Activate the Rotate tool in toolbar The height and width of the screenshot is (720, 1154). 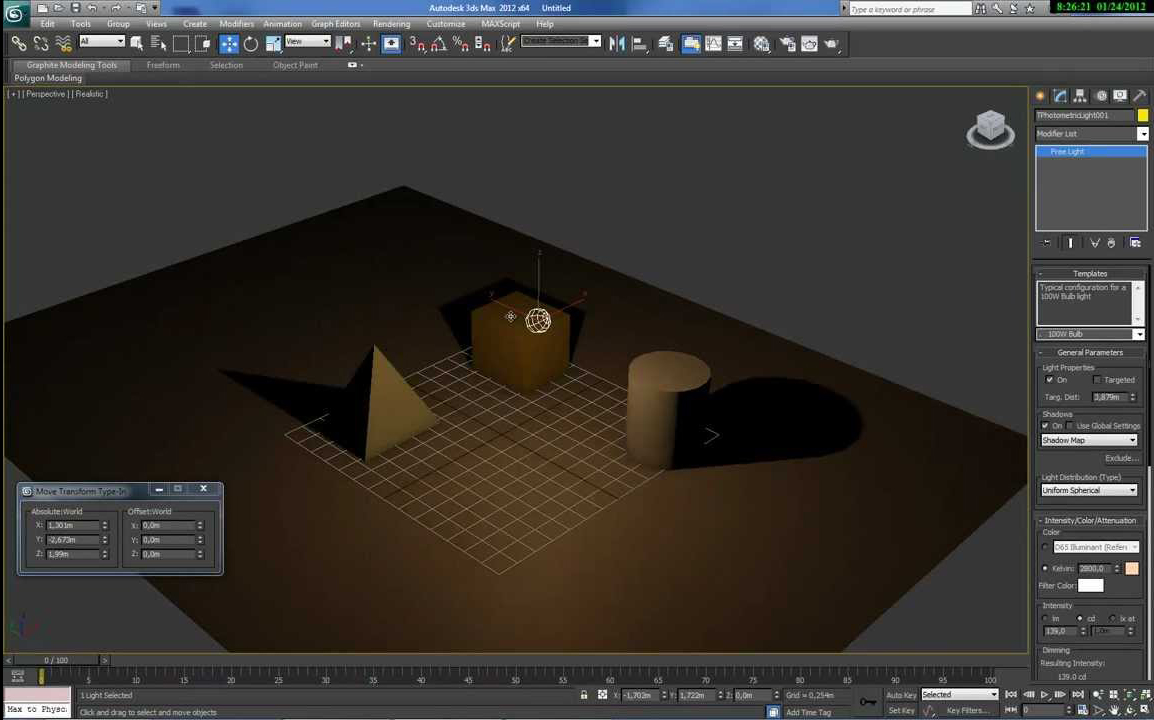(x=251, y=43)
